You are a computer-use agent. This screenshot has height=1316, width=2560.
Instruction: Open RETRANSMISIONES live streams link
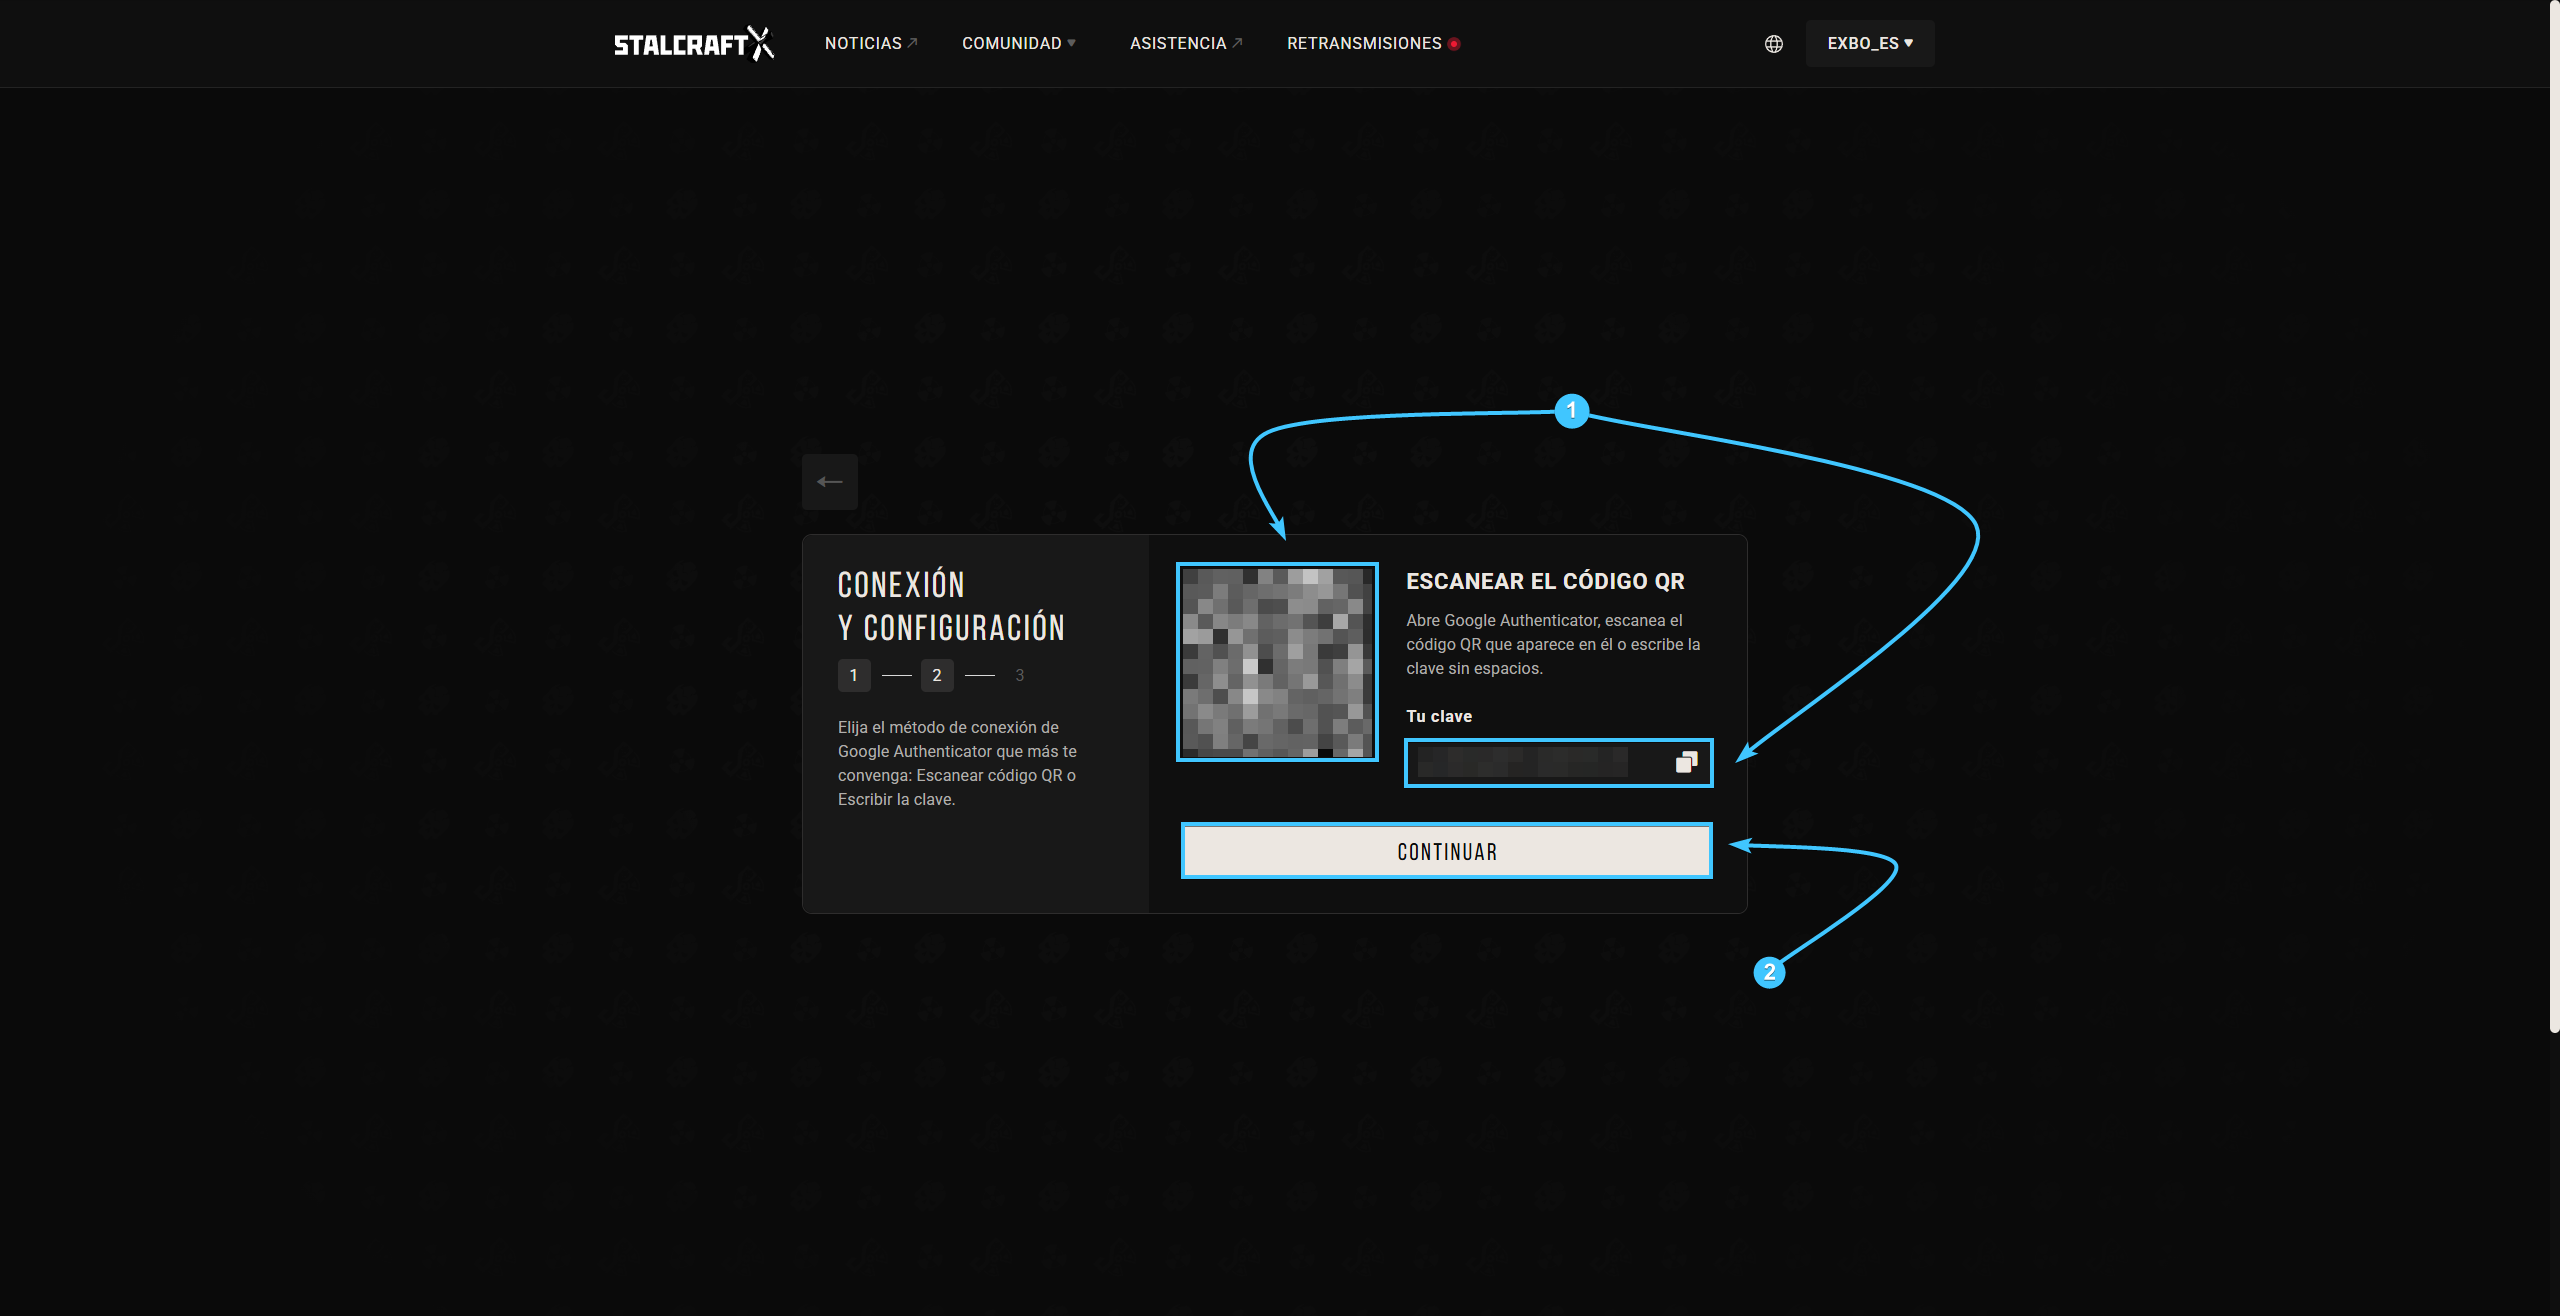(x=1373, y=43)
